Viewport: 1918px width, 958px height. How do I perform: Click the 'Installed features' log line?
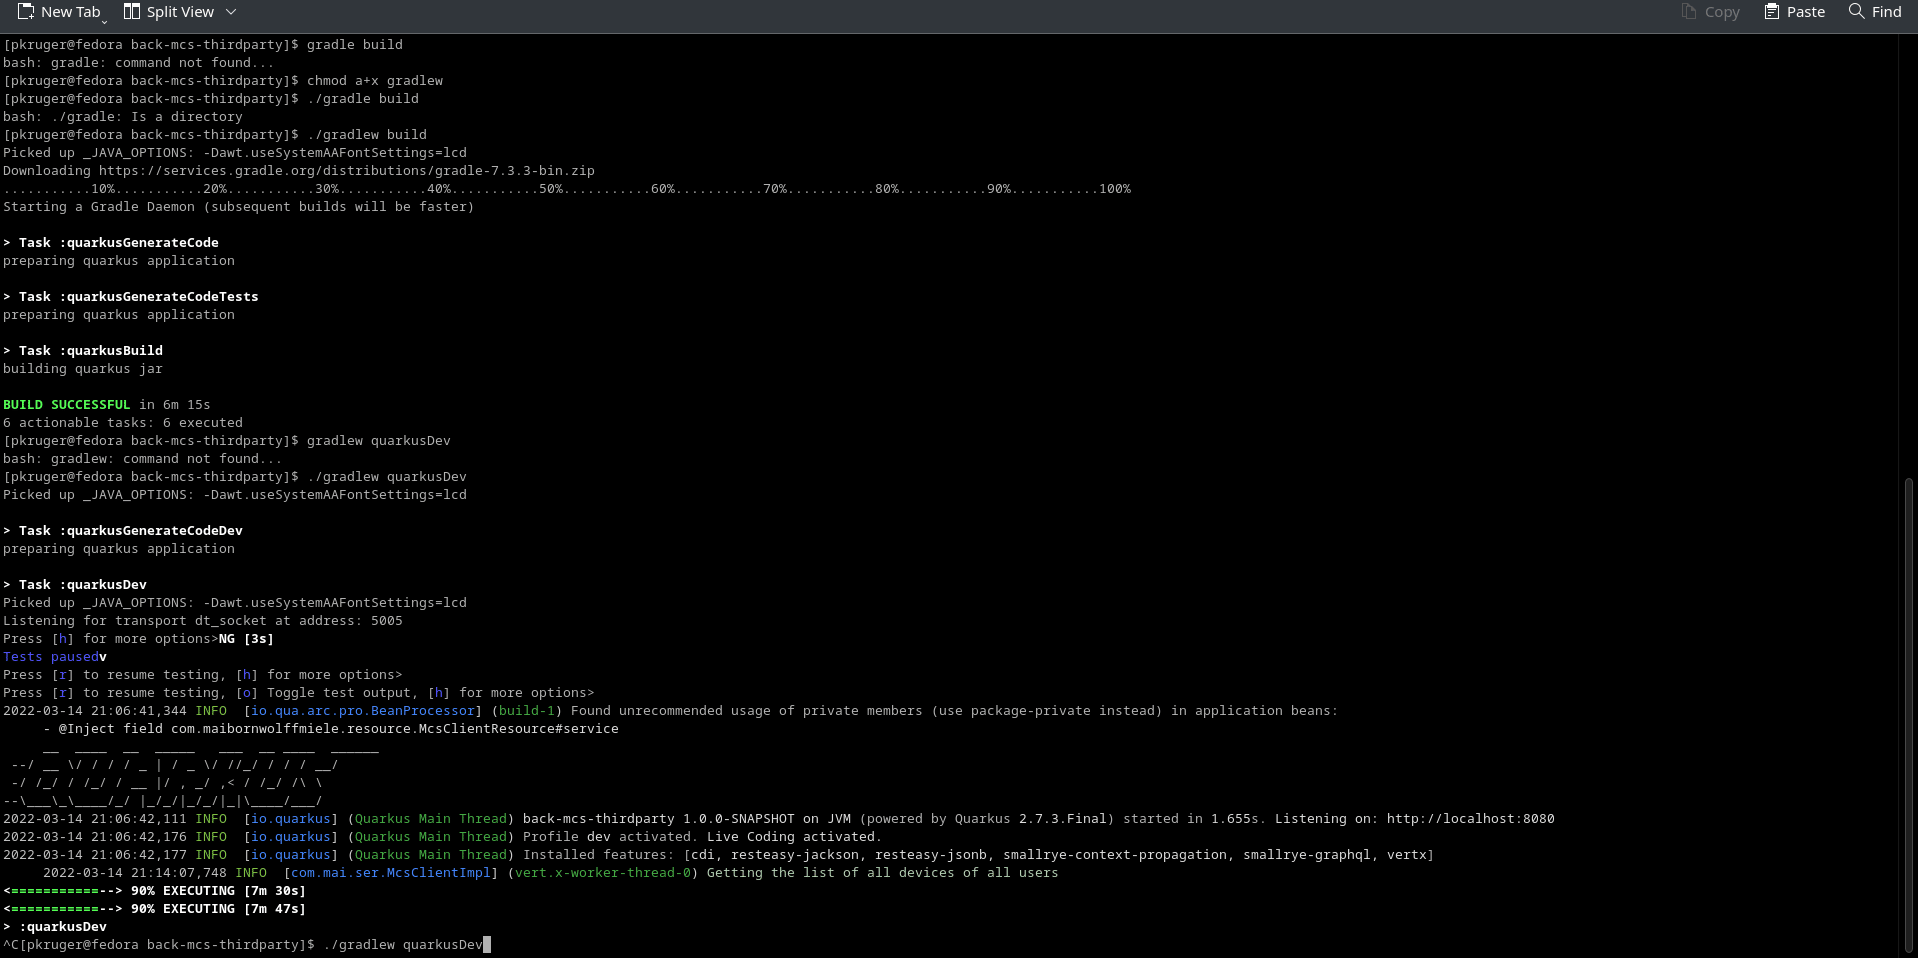coord(719,855)
